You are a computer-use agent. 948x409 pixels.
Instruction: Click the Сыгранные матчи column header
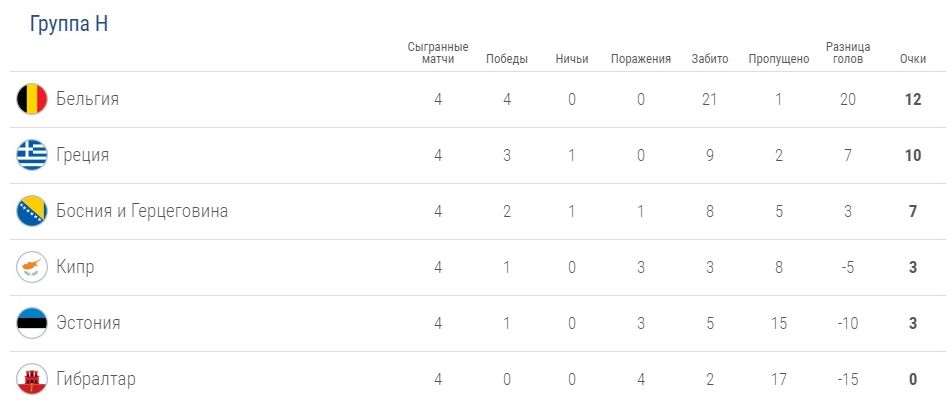(x=439, y=53)
